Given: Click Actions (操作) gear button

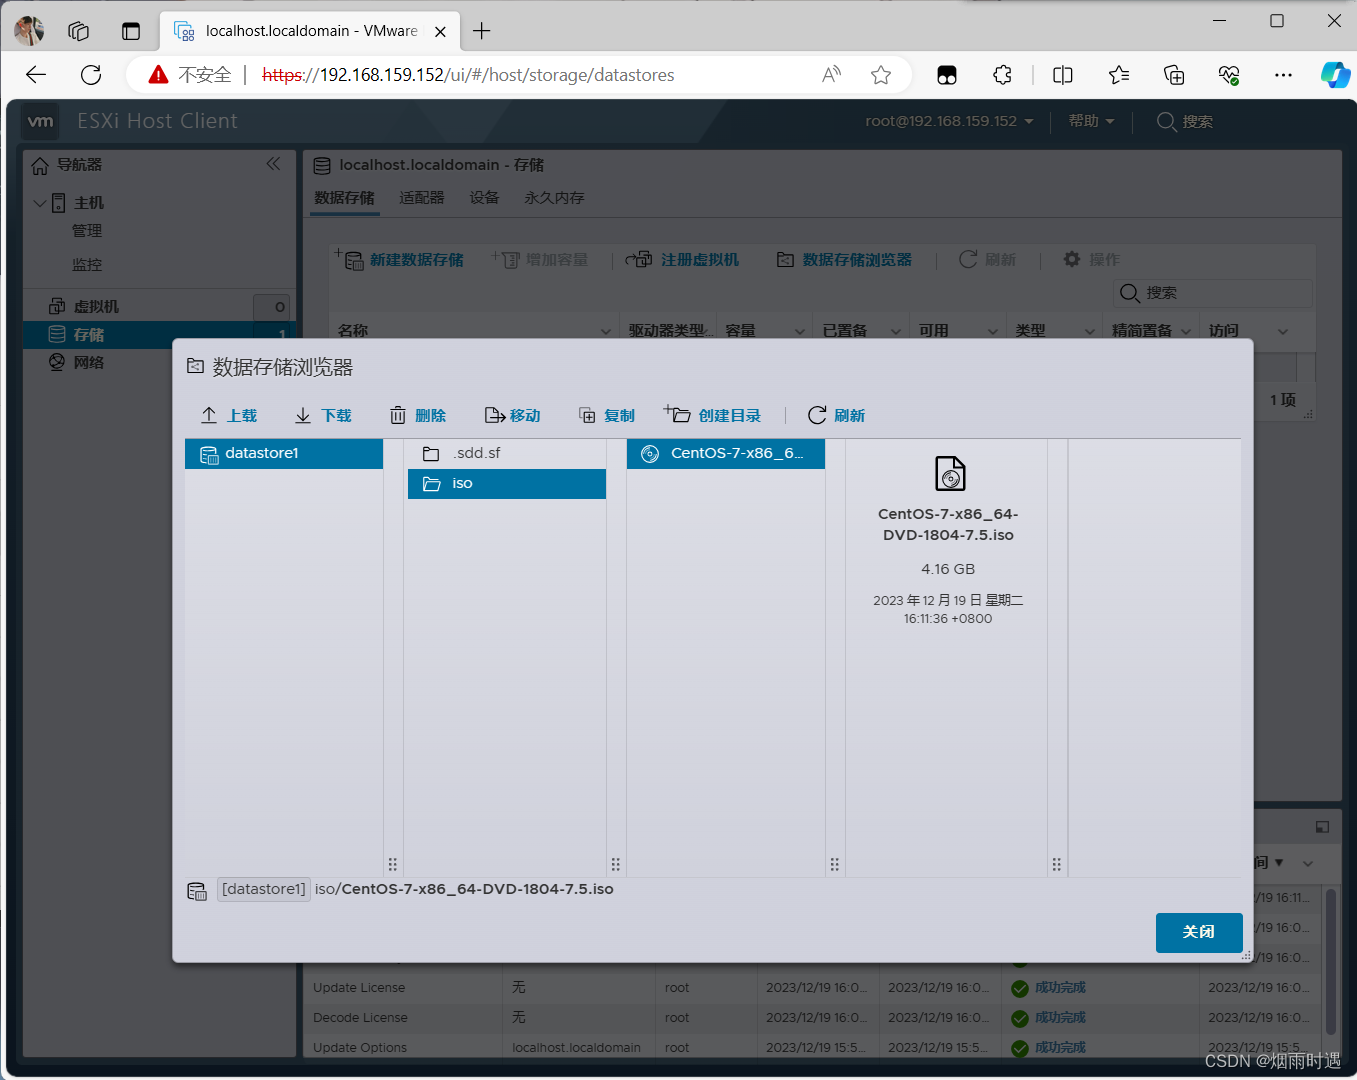Looking at the screenshot, I should click(1091, 260).
